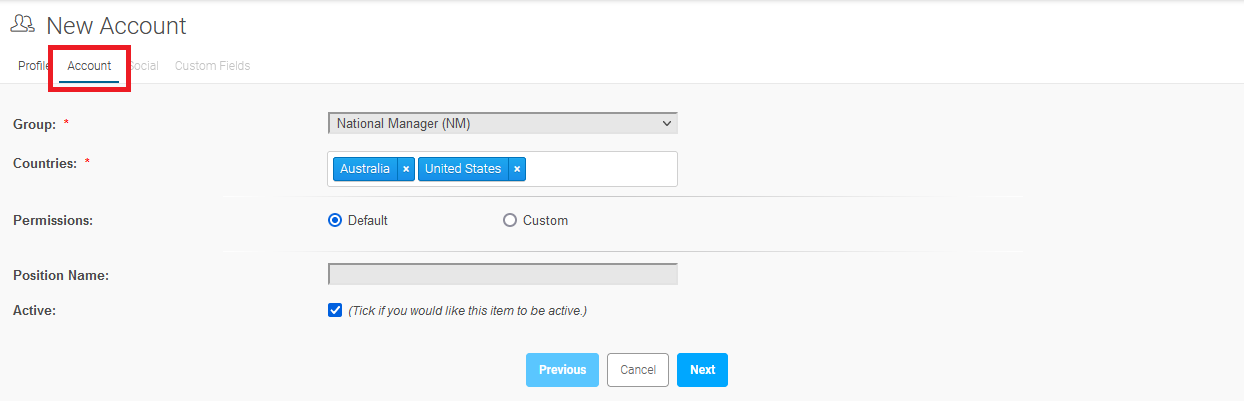Click empty area of Countries field
Viewport: 1244px width, 401px height.
pos(600,169)
